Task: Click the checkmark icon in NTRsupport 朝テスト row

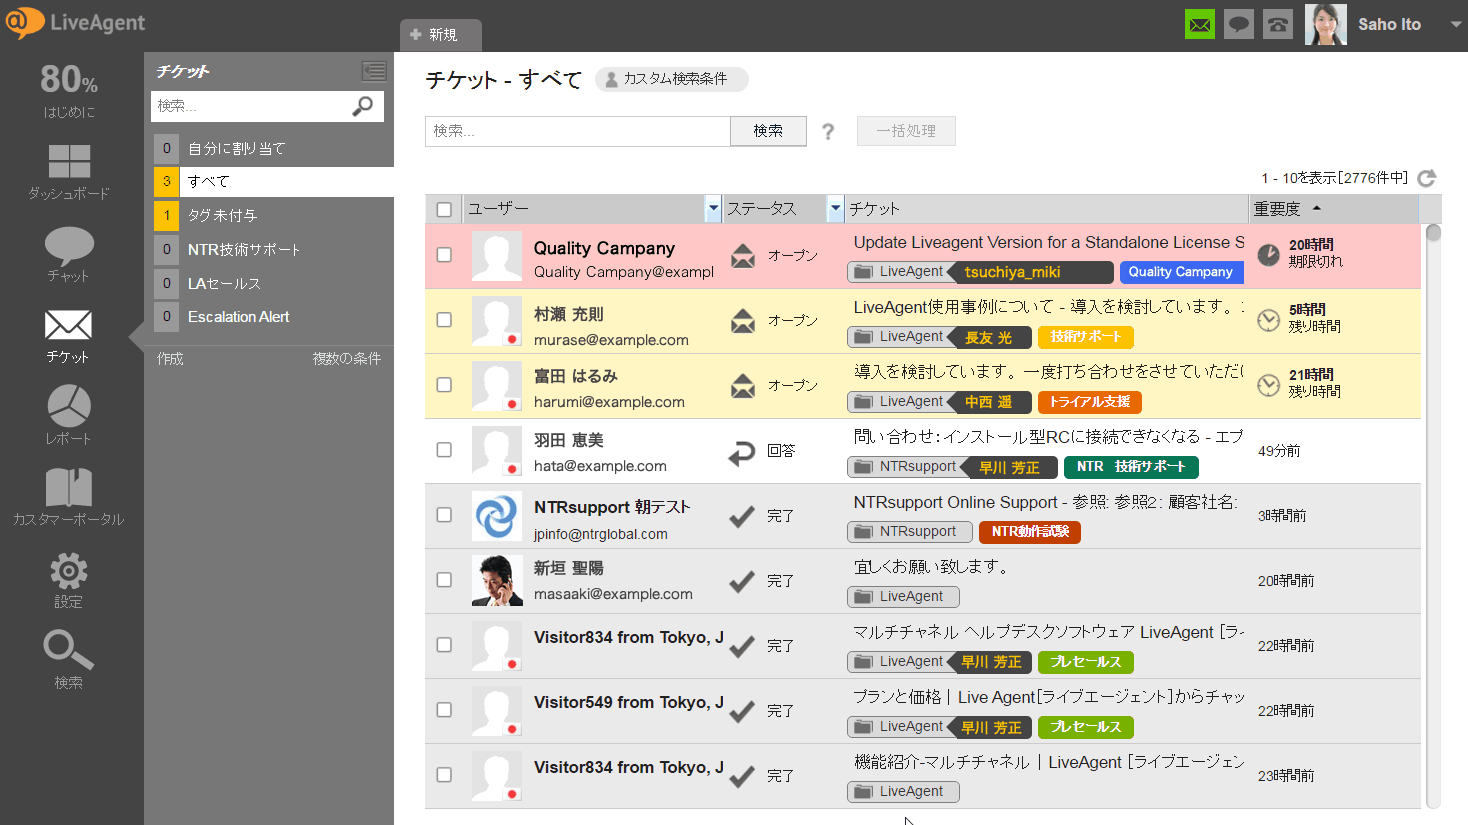Action: coord(742,516)
